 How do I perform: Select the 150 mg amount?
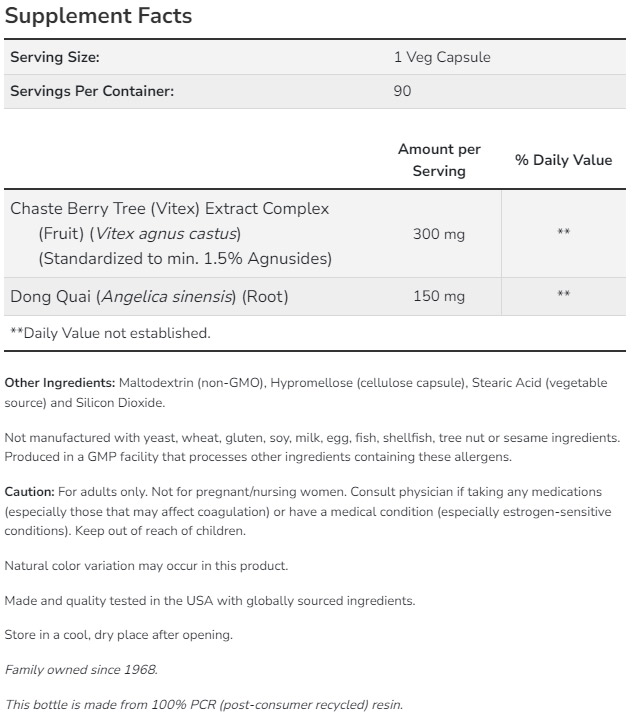[x=439, y=296]
